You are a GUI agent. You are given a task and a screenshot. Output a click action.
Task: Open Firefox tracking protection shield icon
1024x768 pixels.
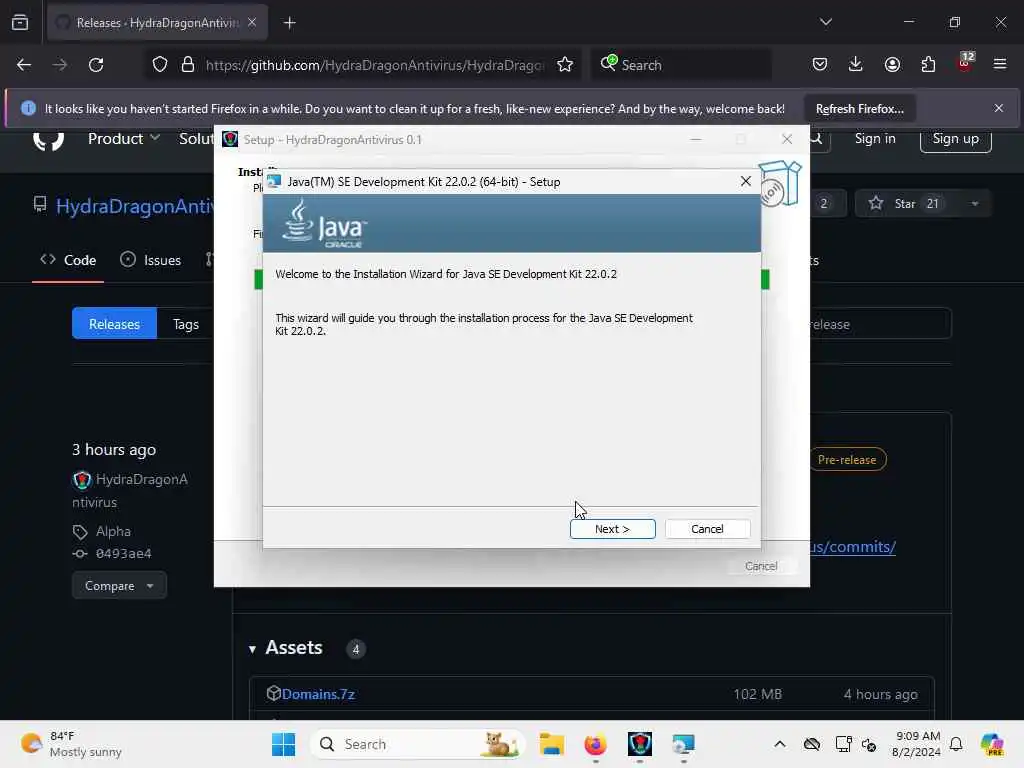(x=160, y=65)
